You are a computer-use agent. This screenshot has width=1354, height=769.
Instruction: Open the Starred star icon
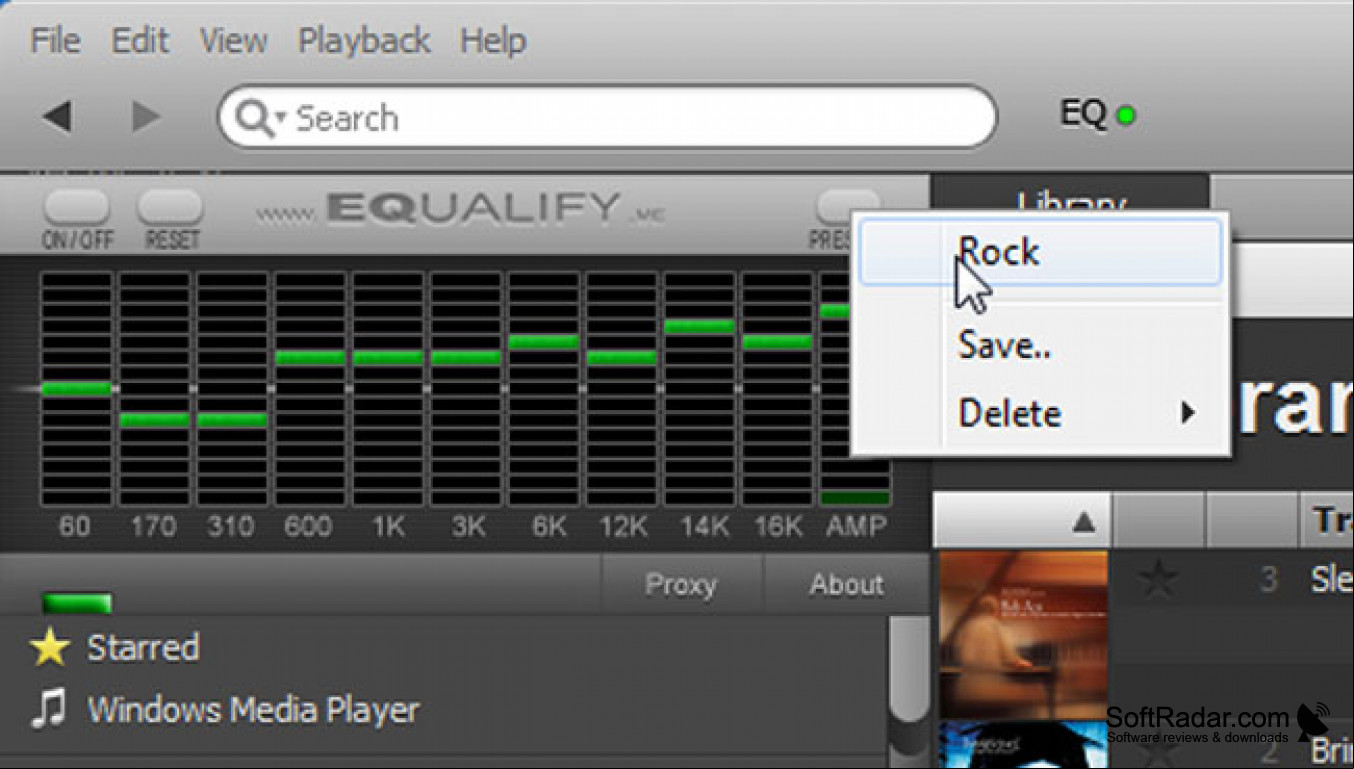coord(49,648)
